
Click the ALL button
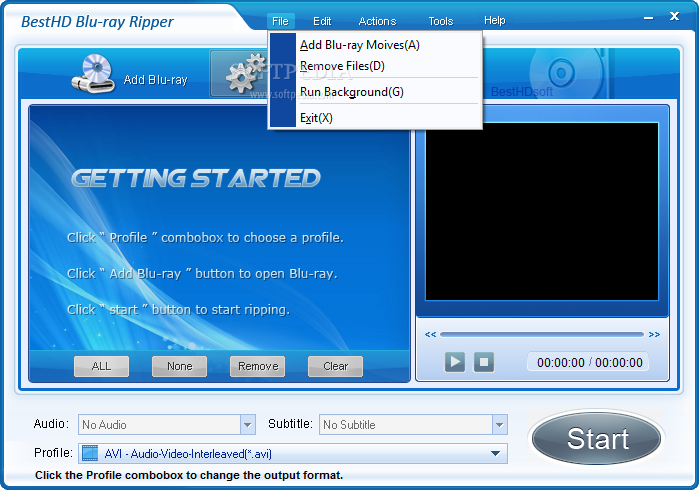pyautogui.click(x=102, y=366)
